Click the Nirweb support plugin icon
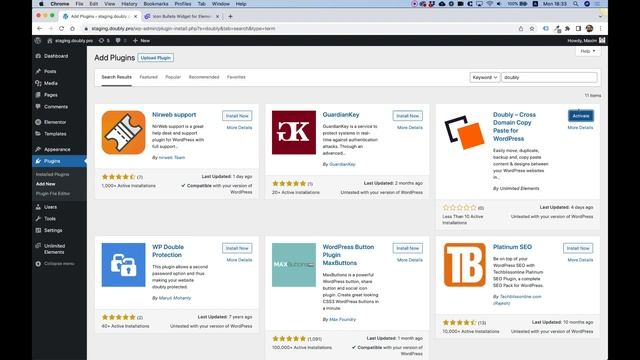640x360 pixels. pos(123,133)
